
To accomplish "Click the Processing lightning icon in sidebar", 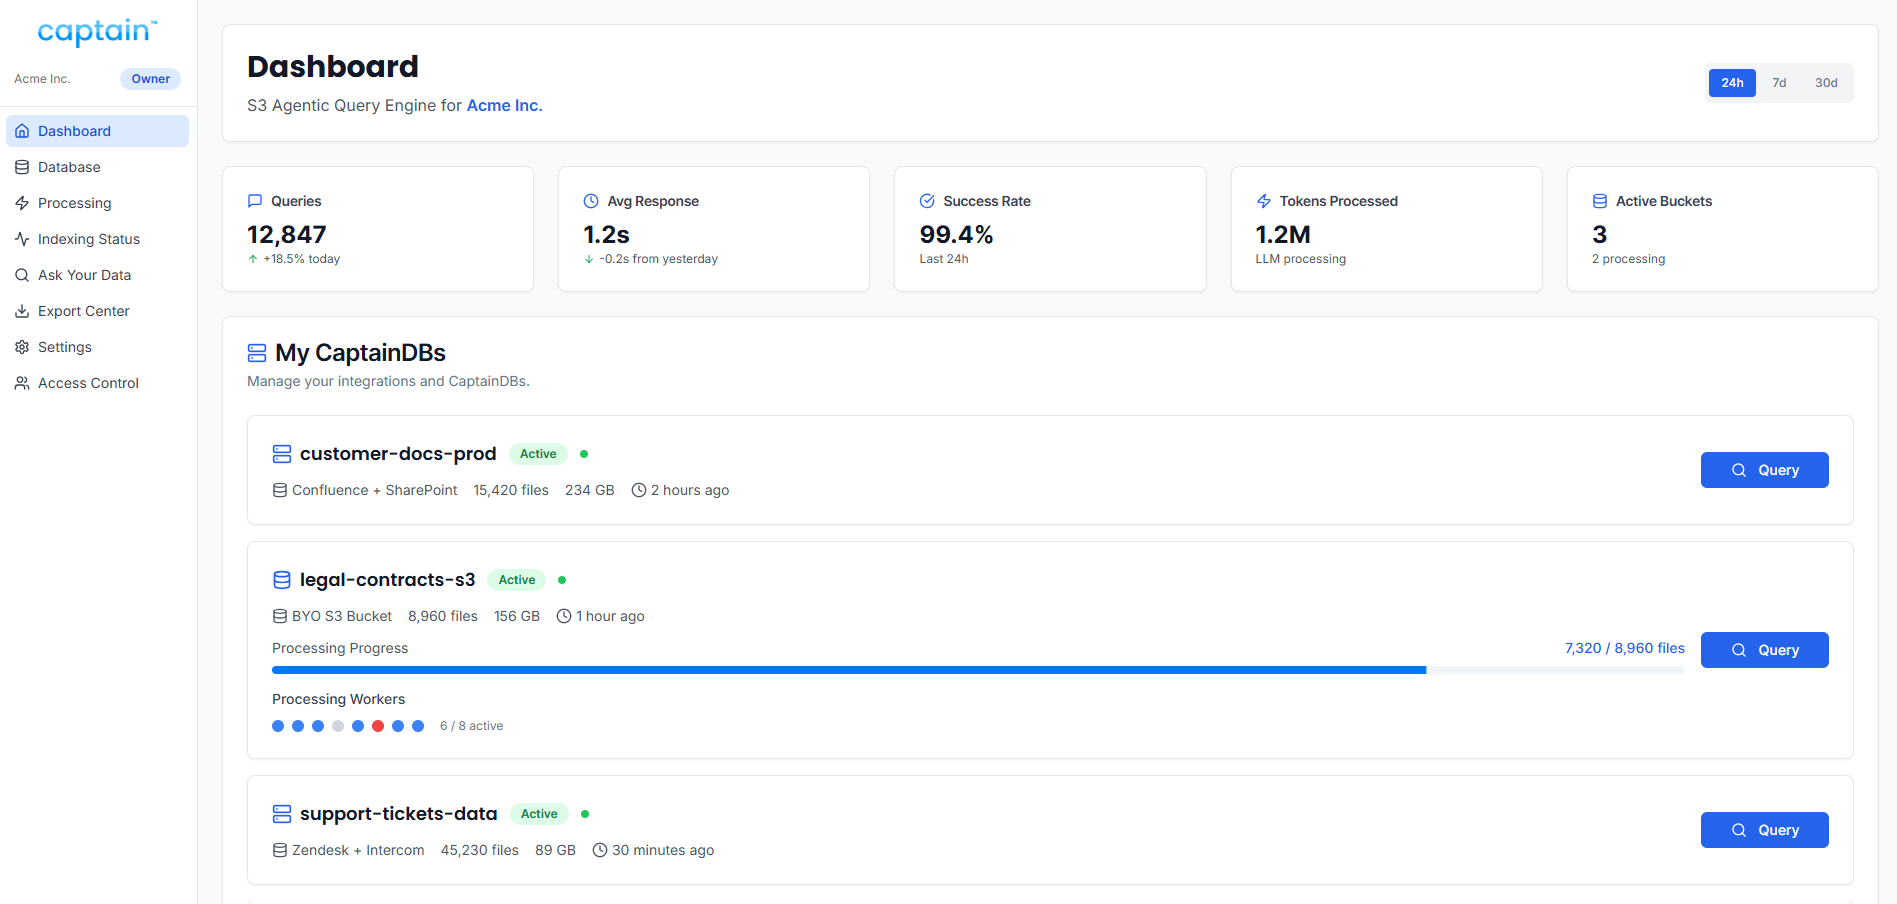I will click(22, 203).
